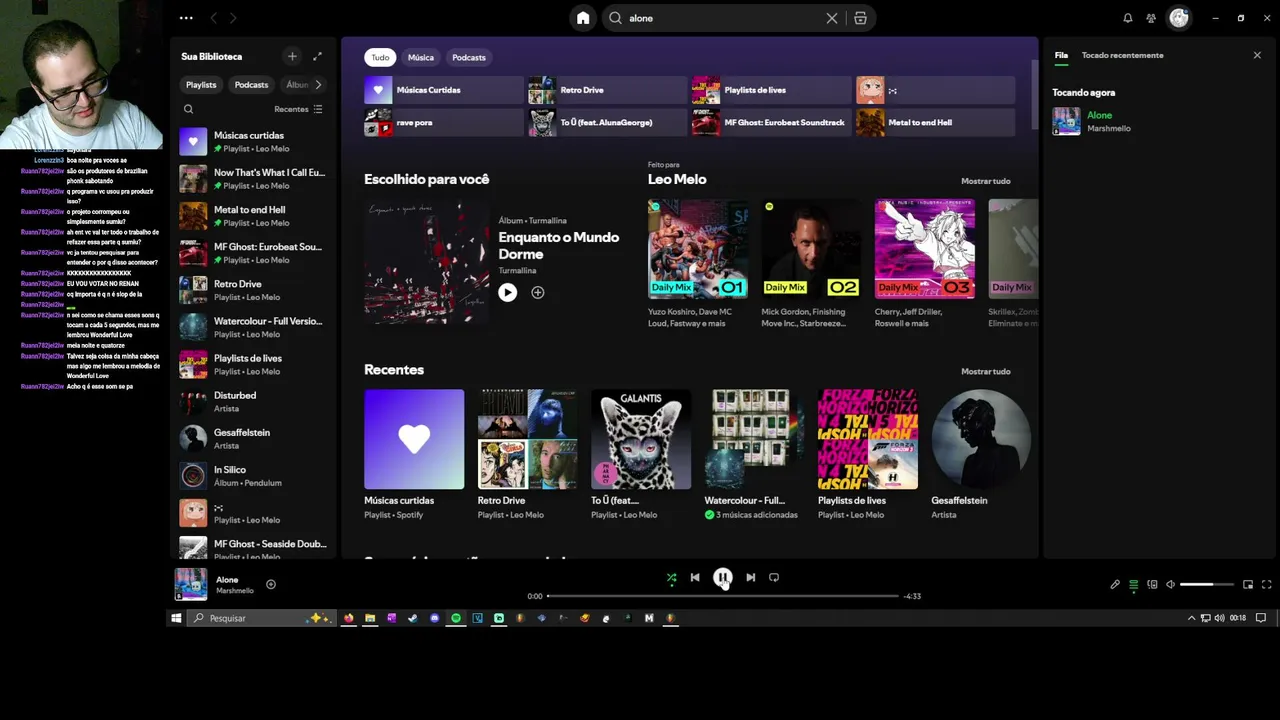
Task: Open Disturbed artist in library list
Action: coord(253,402)
